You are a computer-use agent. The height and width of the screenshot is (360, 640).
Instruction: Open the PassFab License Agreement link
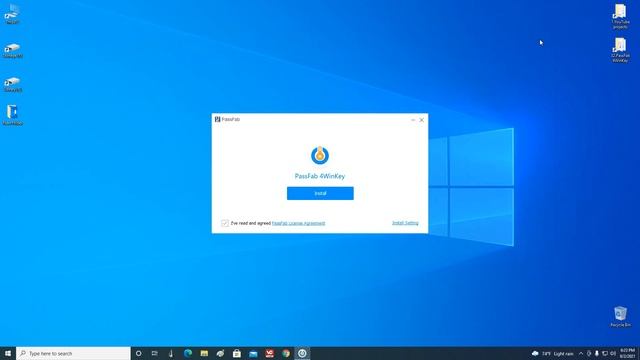[x=298, y=223]
